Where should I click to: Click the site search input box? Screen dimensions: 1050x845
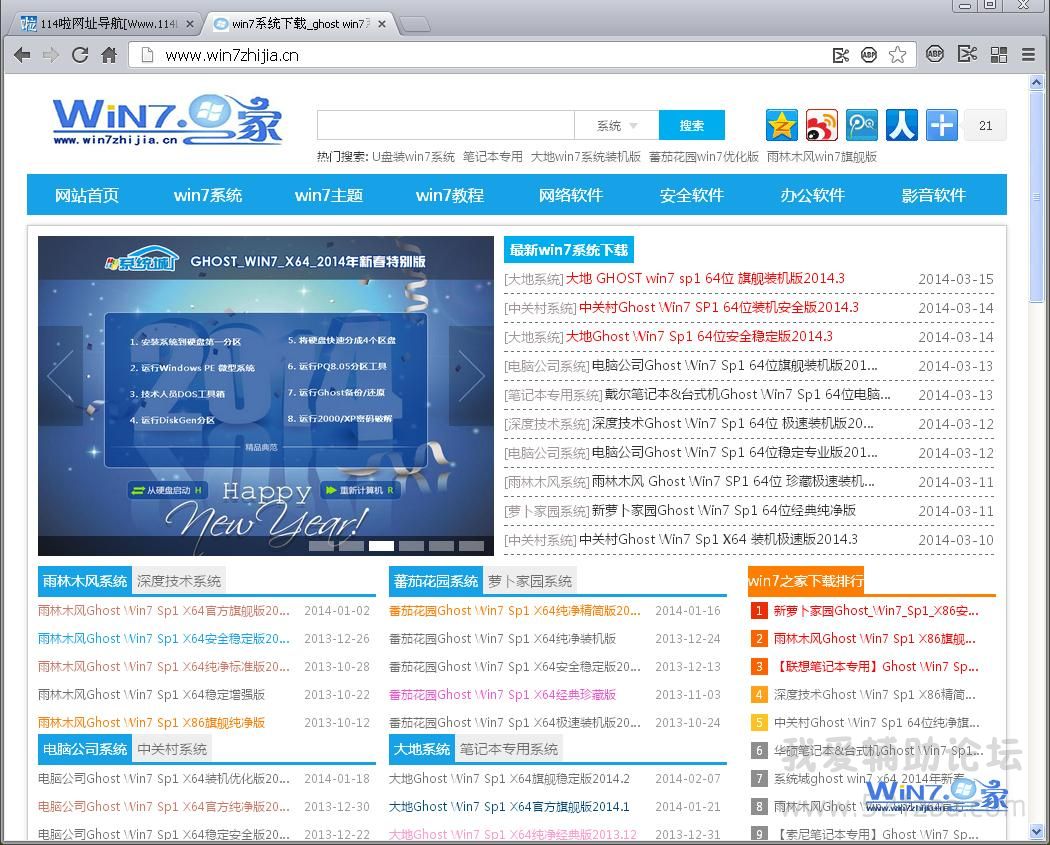tap(445, 125)
